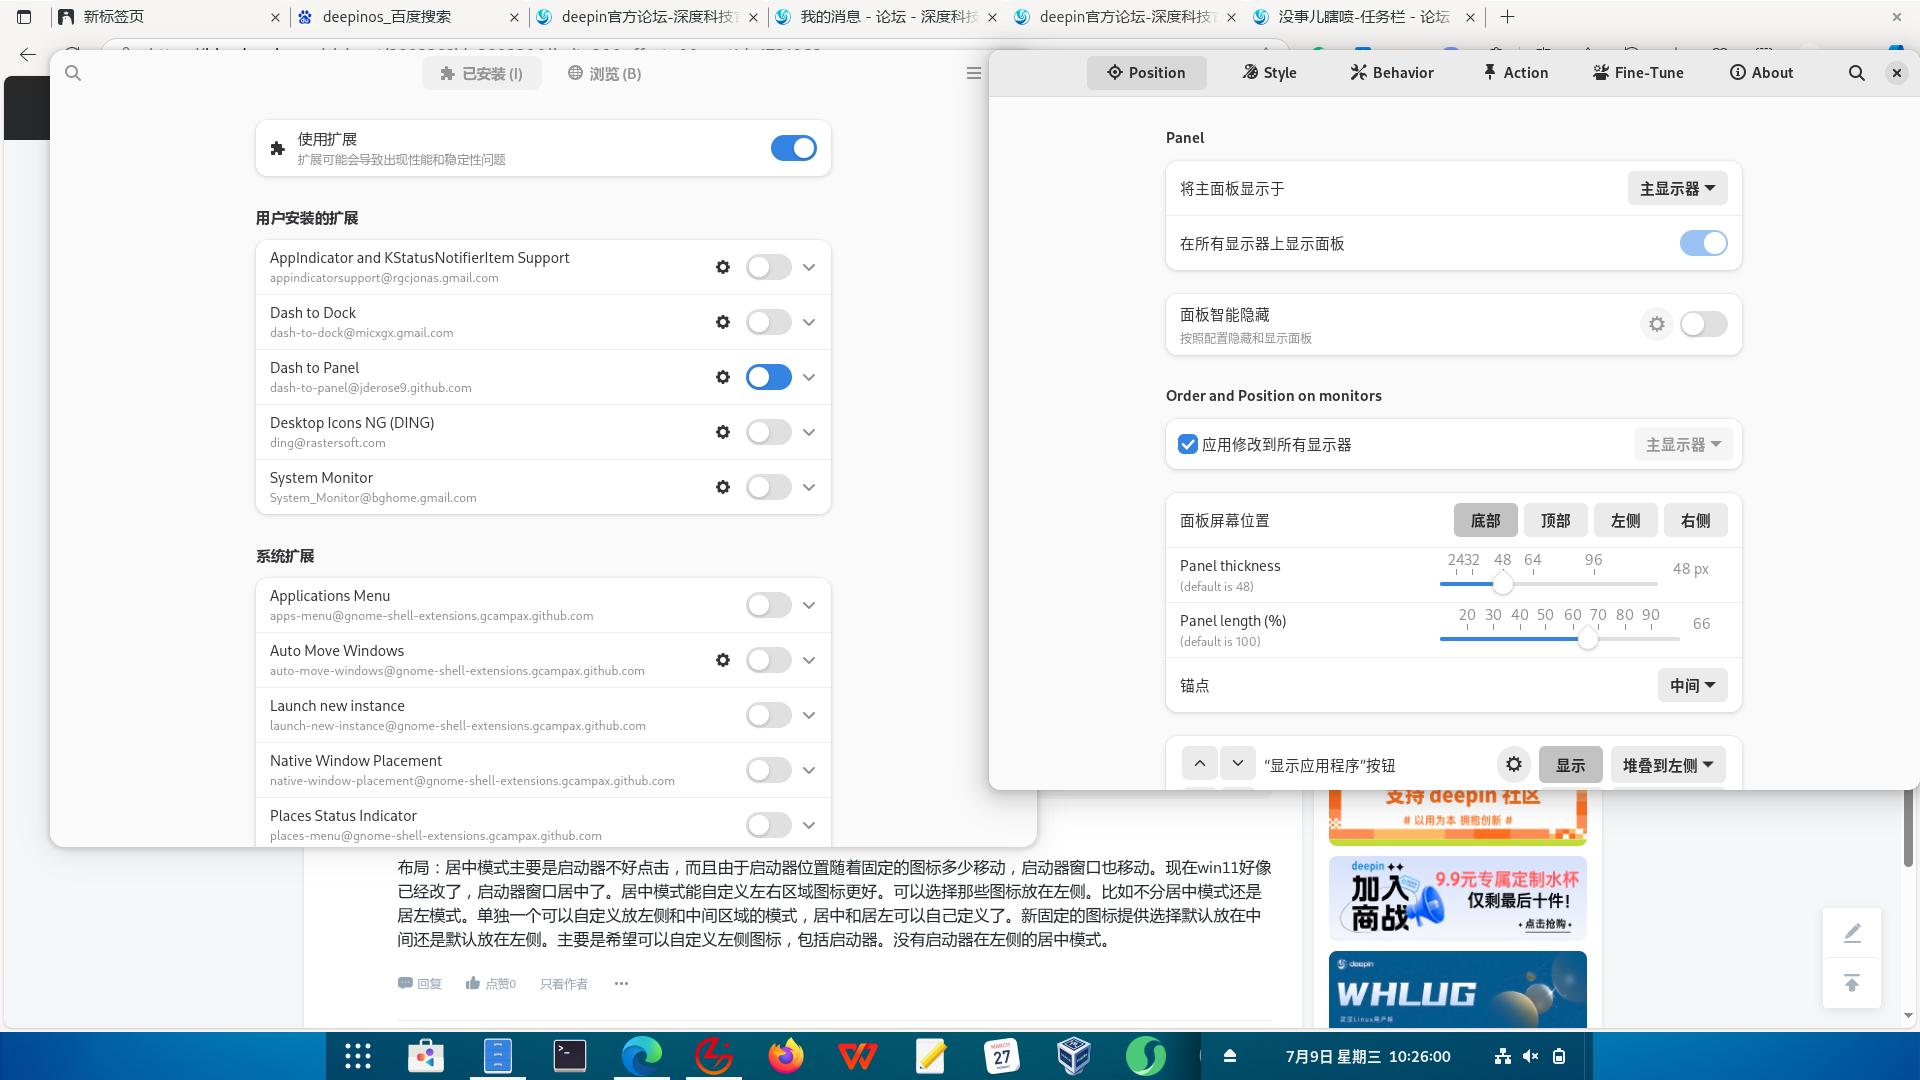This screenshot has height=1080, width=1920.
Task: Open the hamburger menu in the Extensions window
Action: coord(974,73)
